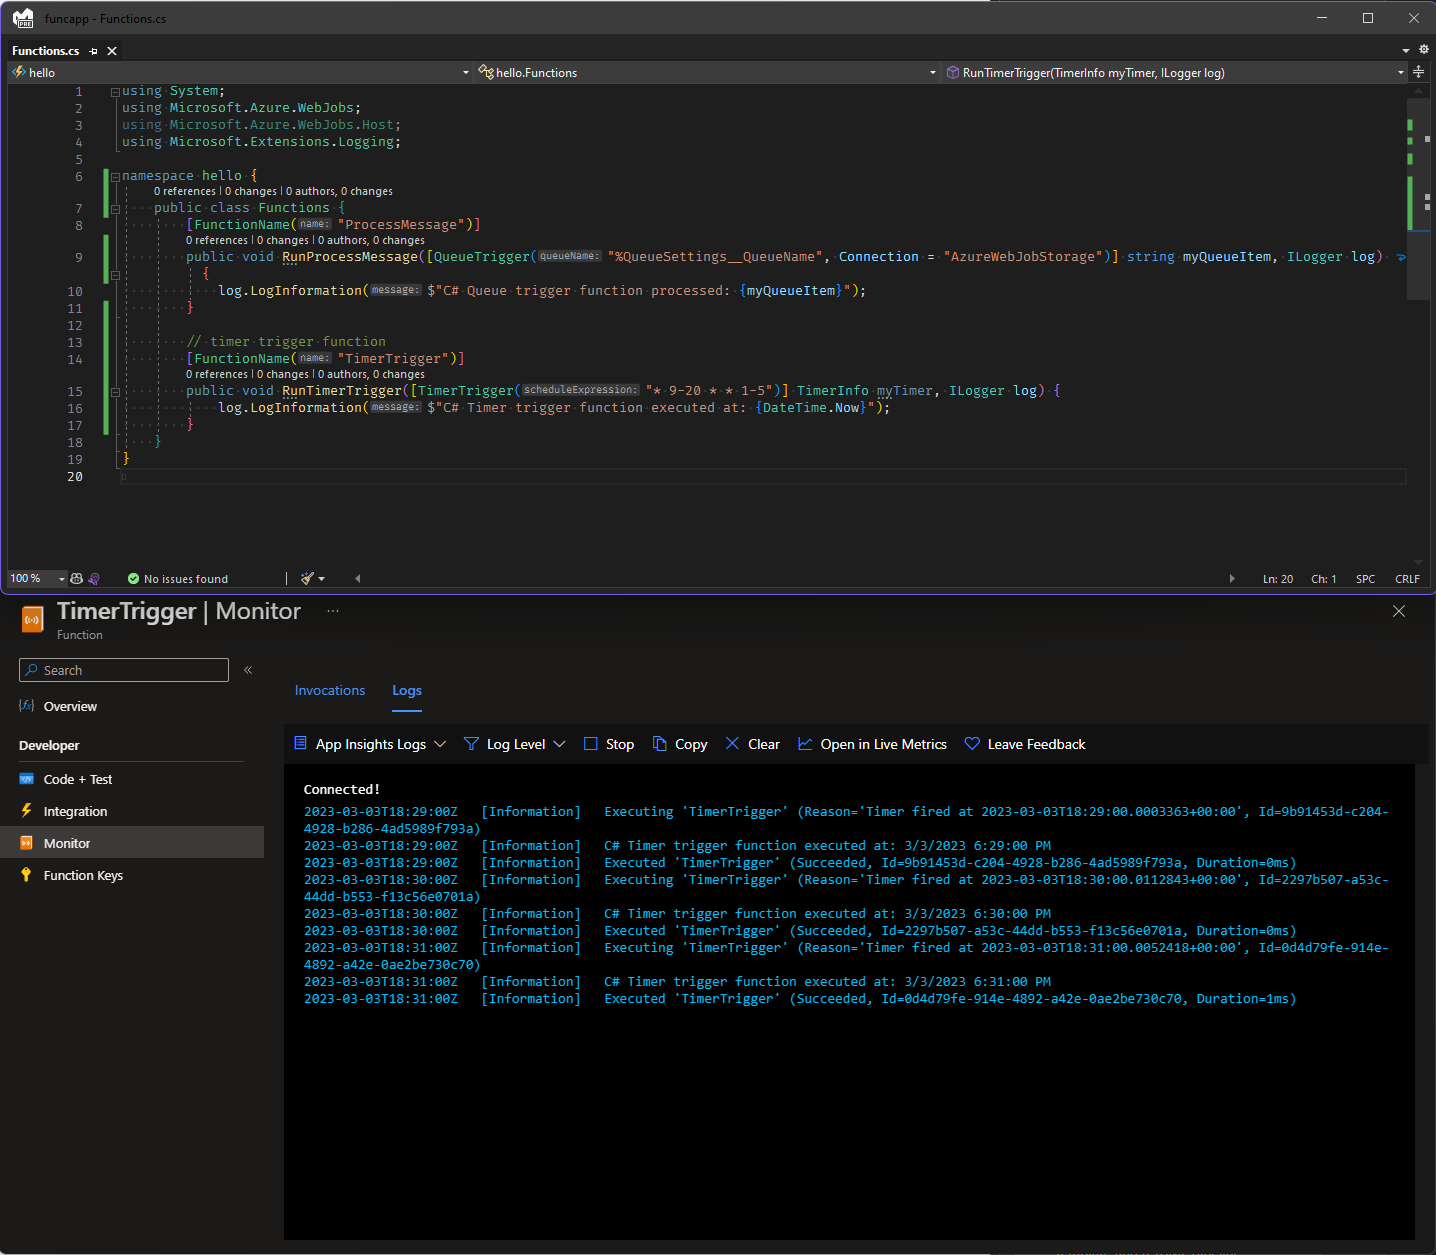Click the purple IntelliCode icon

(94, 578)
